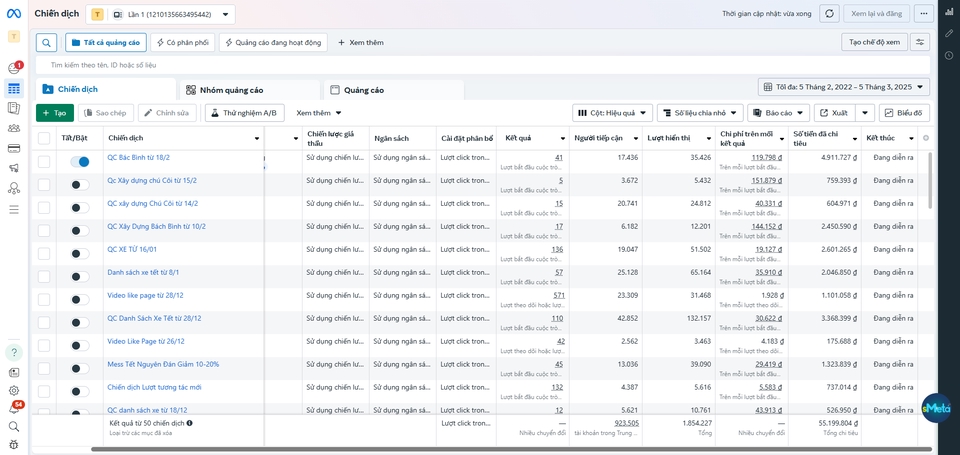This screenshot has height=455, width=960.
Task: Switch on Video like page từ 28/12 toggle
Action: pos(80,299)
